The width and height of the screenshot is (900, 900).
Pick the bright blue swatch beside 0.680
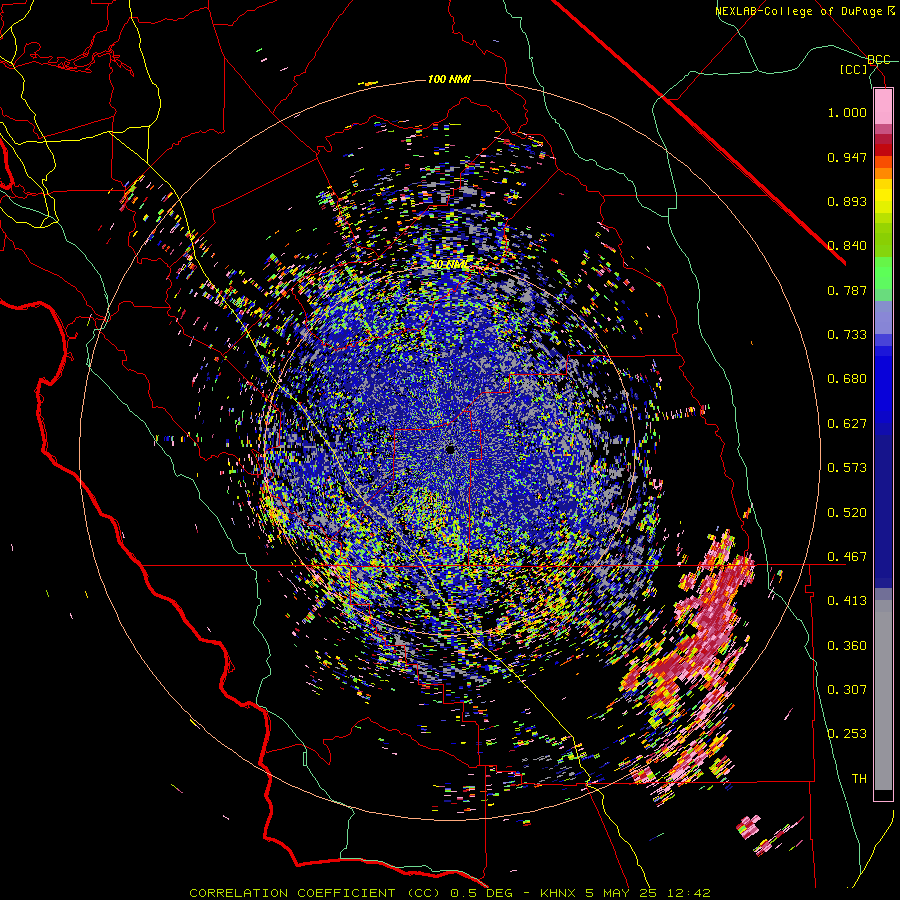pyautogui.click(x=883, y=385)
